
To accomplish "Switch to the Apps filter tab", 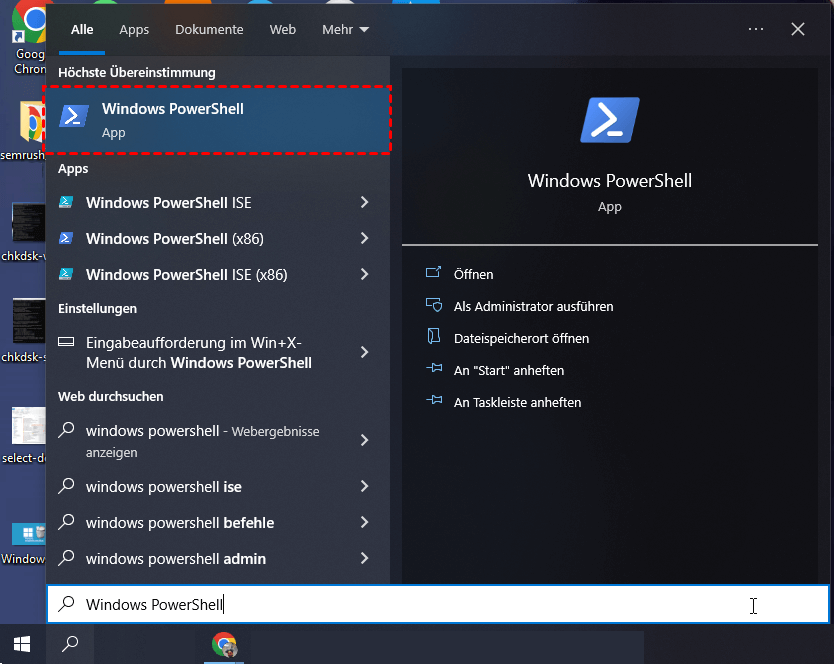I will (134, 30).
